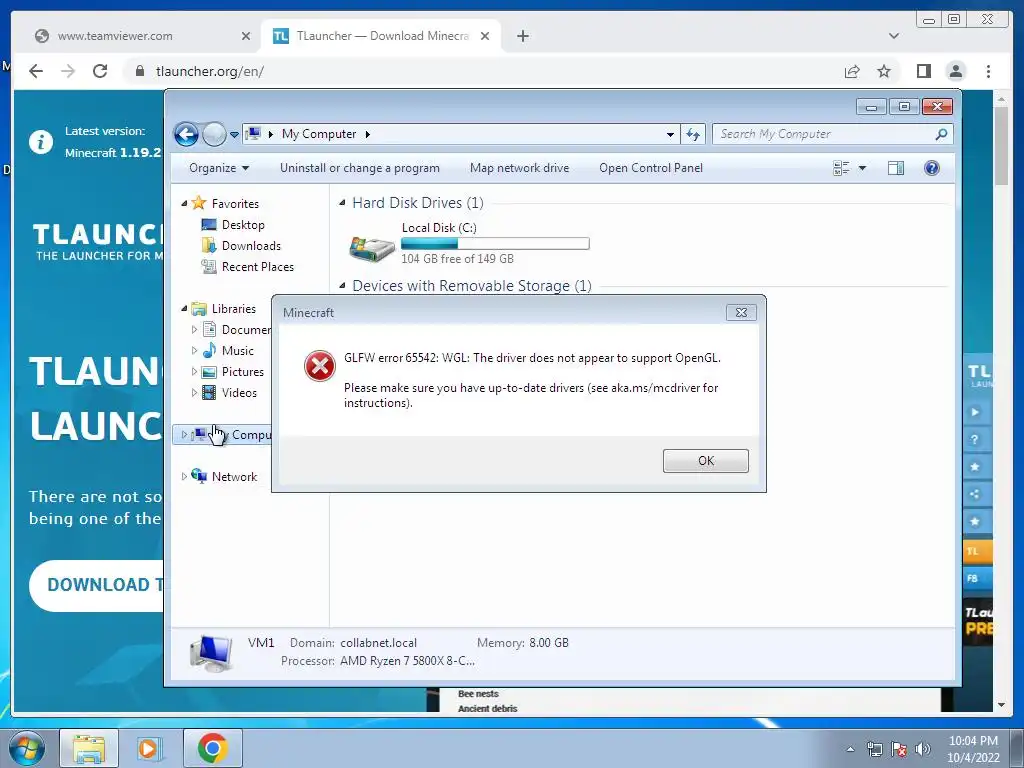
Task: Click the TLauncher info icon
Action: pos(40,141)
